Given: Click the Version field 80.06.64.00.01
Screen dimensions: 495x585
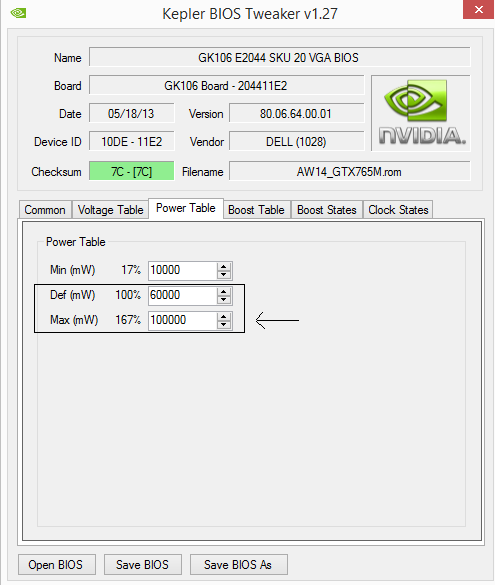Looking at the screenshot, I should pyautogui.click(x=297, y=113).
